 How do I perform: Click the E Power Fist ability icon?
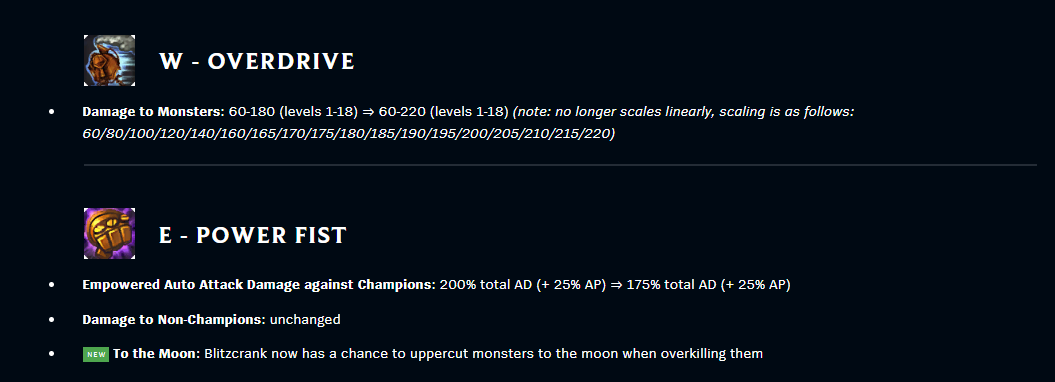click(109, 233)
